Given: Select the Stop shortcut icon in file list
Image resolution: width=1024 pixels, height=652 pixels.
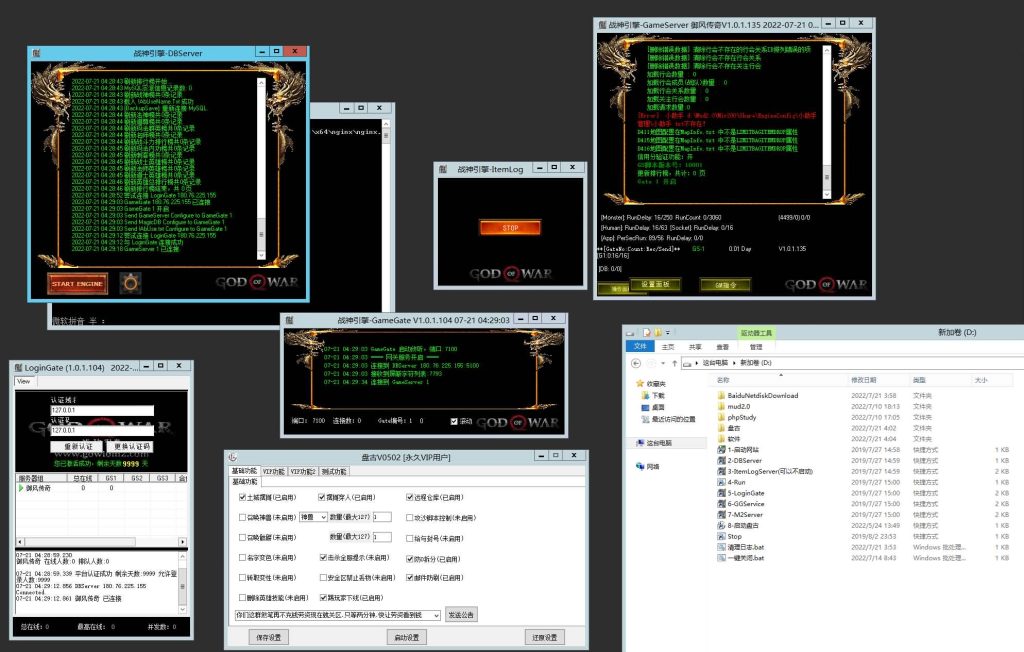Looking at the screenshot, I should point(721,536).
